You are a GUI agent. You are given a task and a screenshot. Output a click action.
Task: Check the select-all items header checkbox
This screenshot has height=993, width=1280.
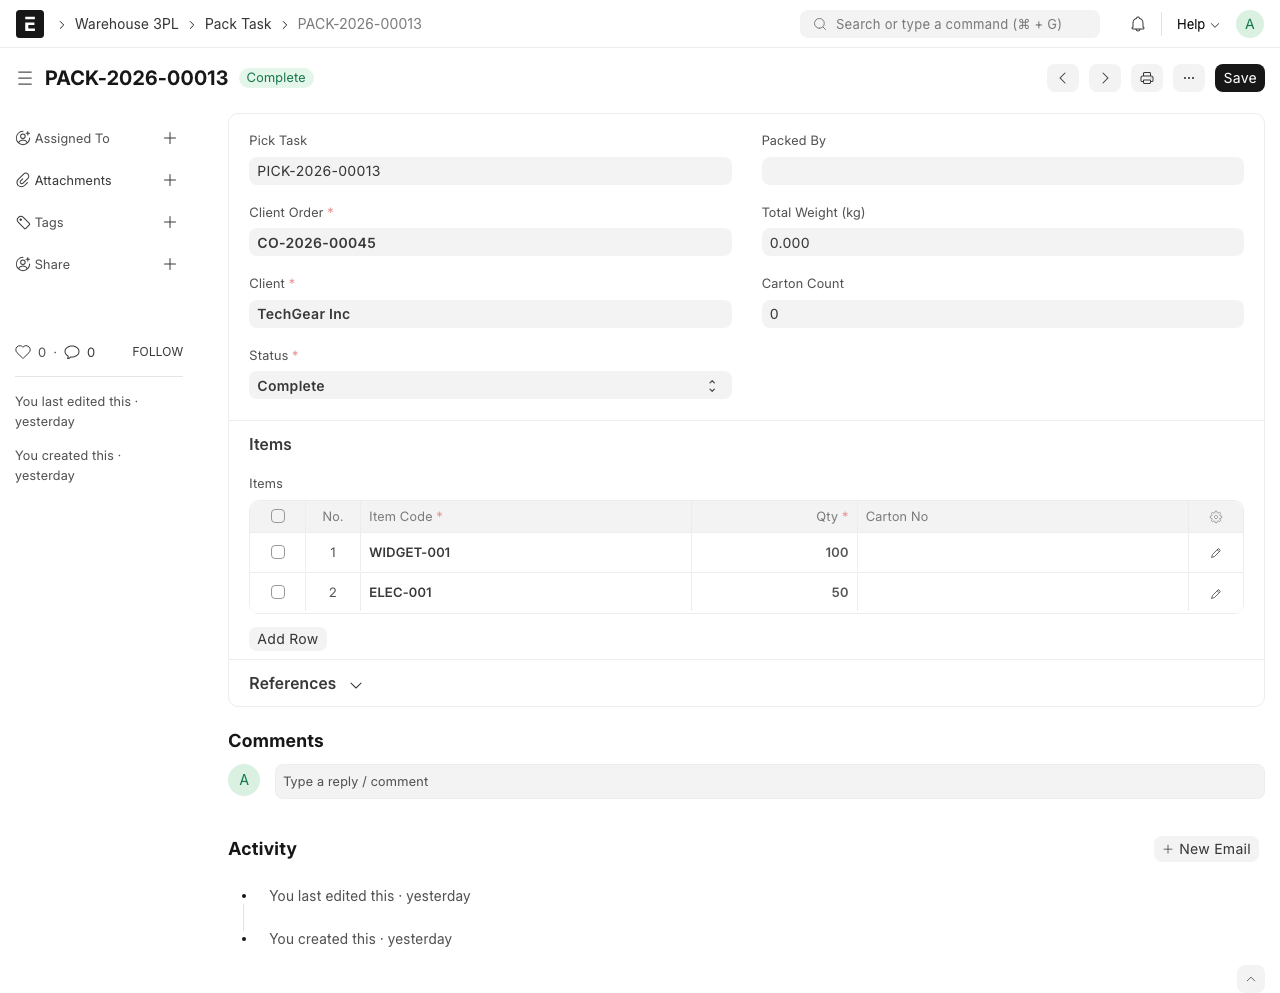[x=278, y=516]
